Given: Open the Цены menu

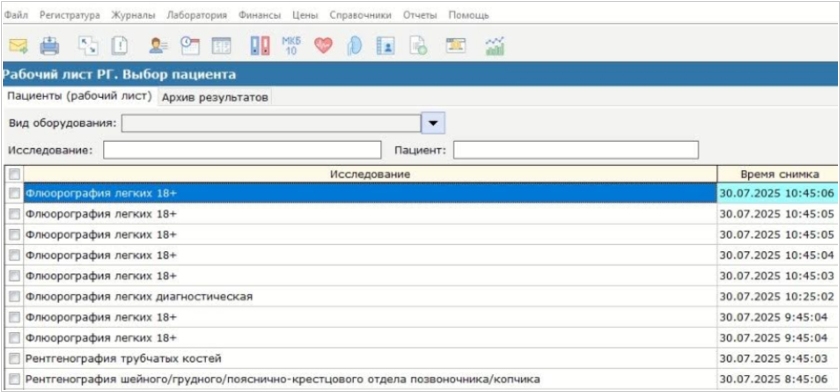Looking at the screenshot, I should [305, 16].
